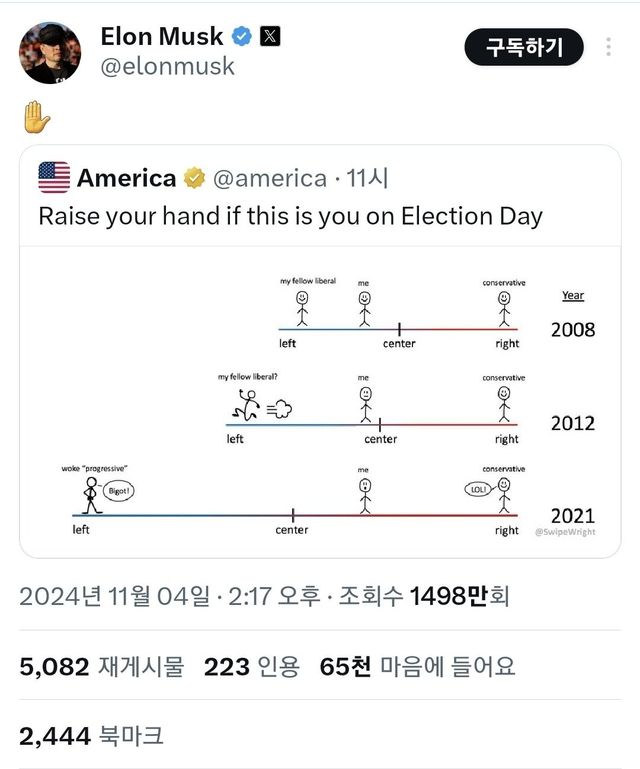Viewport: 640px width, 769px height.
Task: View the 5,082 재게시물 reposts list
Action: [x=101, y=667]
